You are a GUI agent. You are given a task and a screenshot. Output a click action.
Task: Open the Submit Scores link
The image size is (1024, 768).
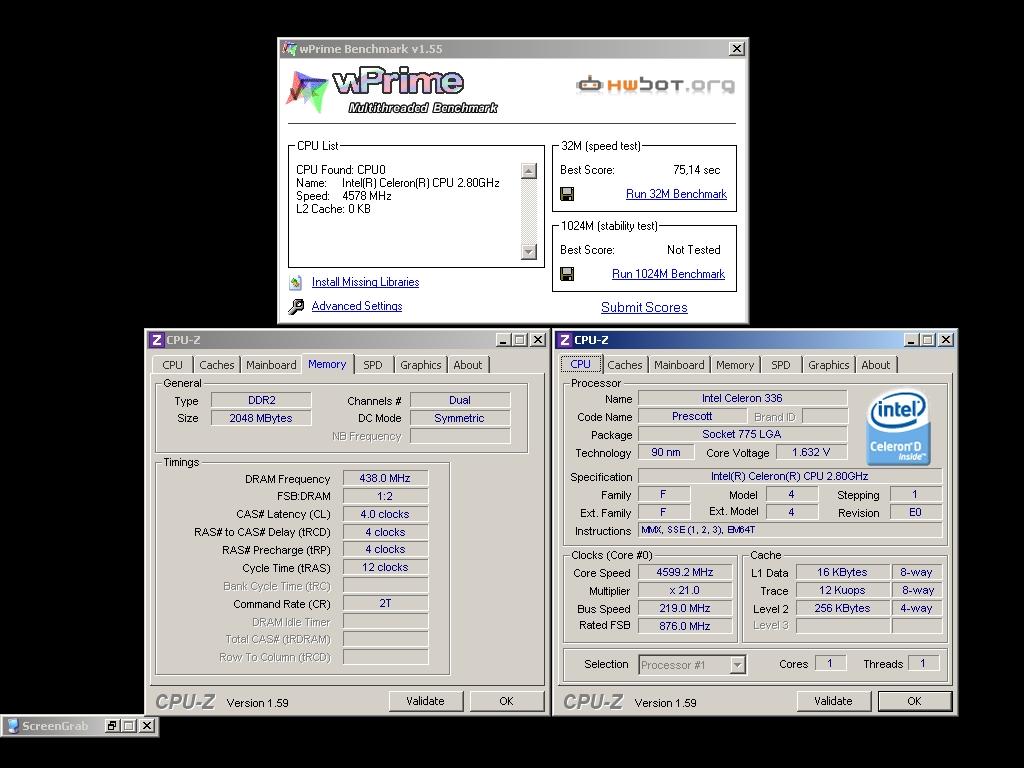(x=644, y=308)
